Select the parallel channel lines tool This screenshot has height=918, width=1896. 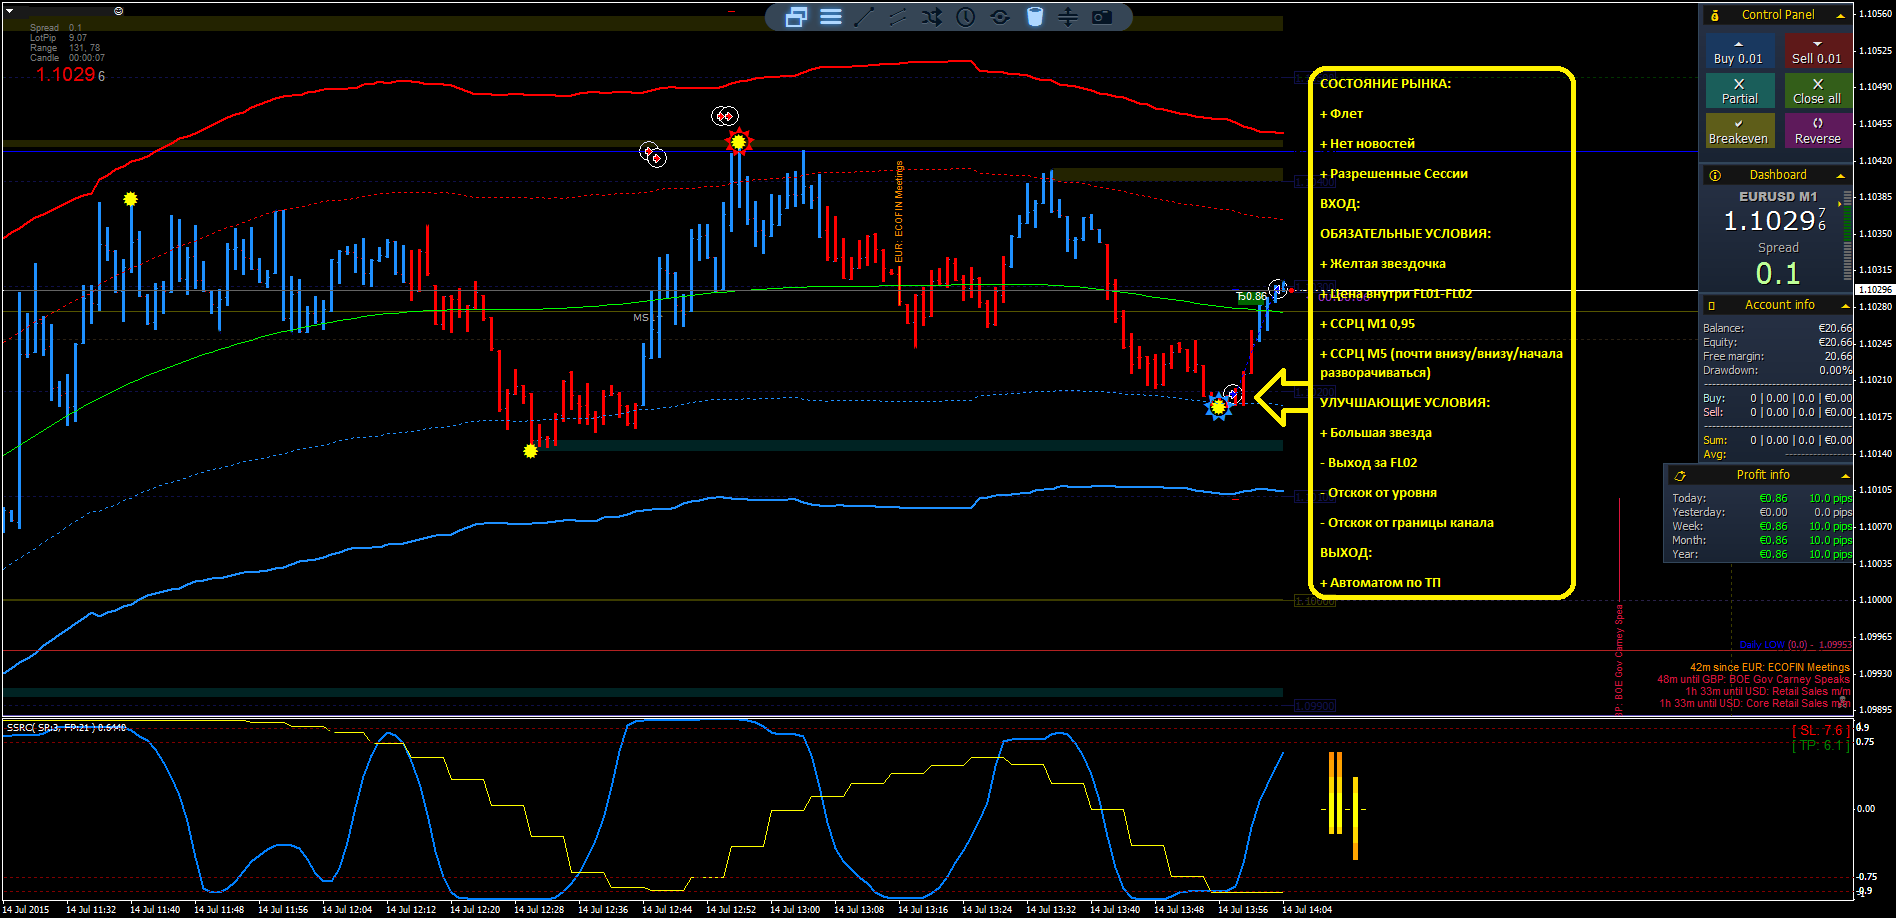click(898, 17)
